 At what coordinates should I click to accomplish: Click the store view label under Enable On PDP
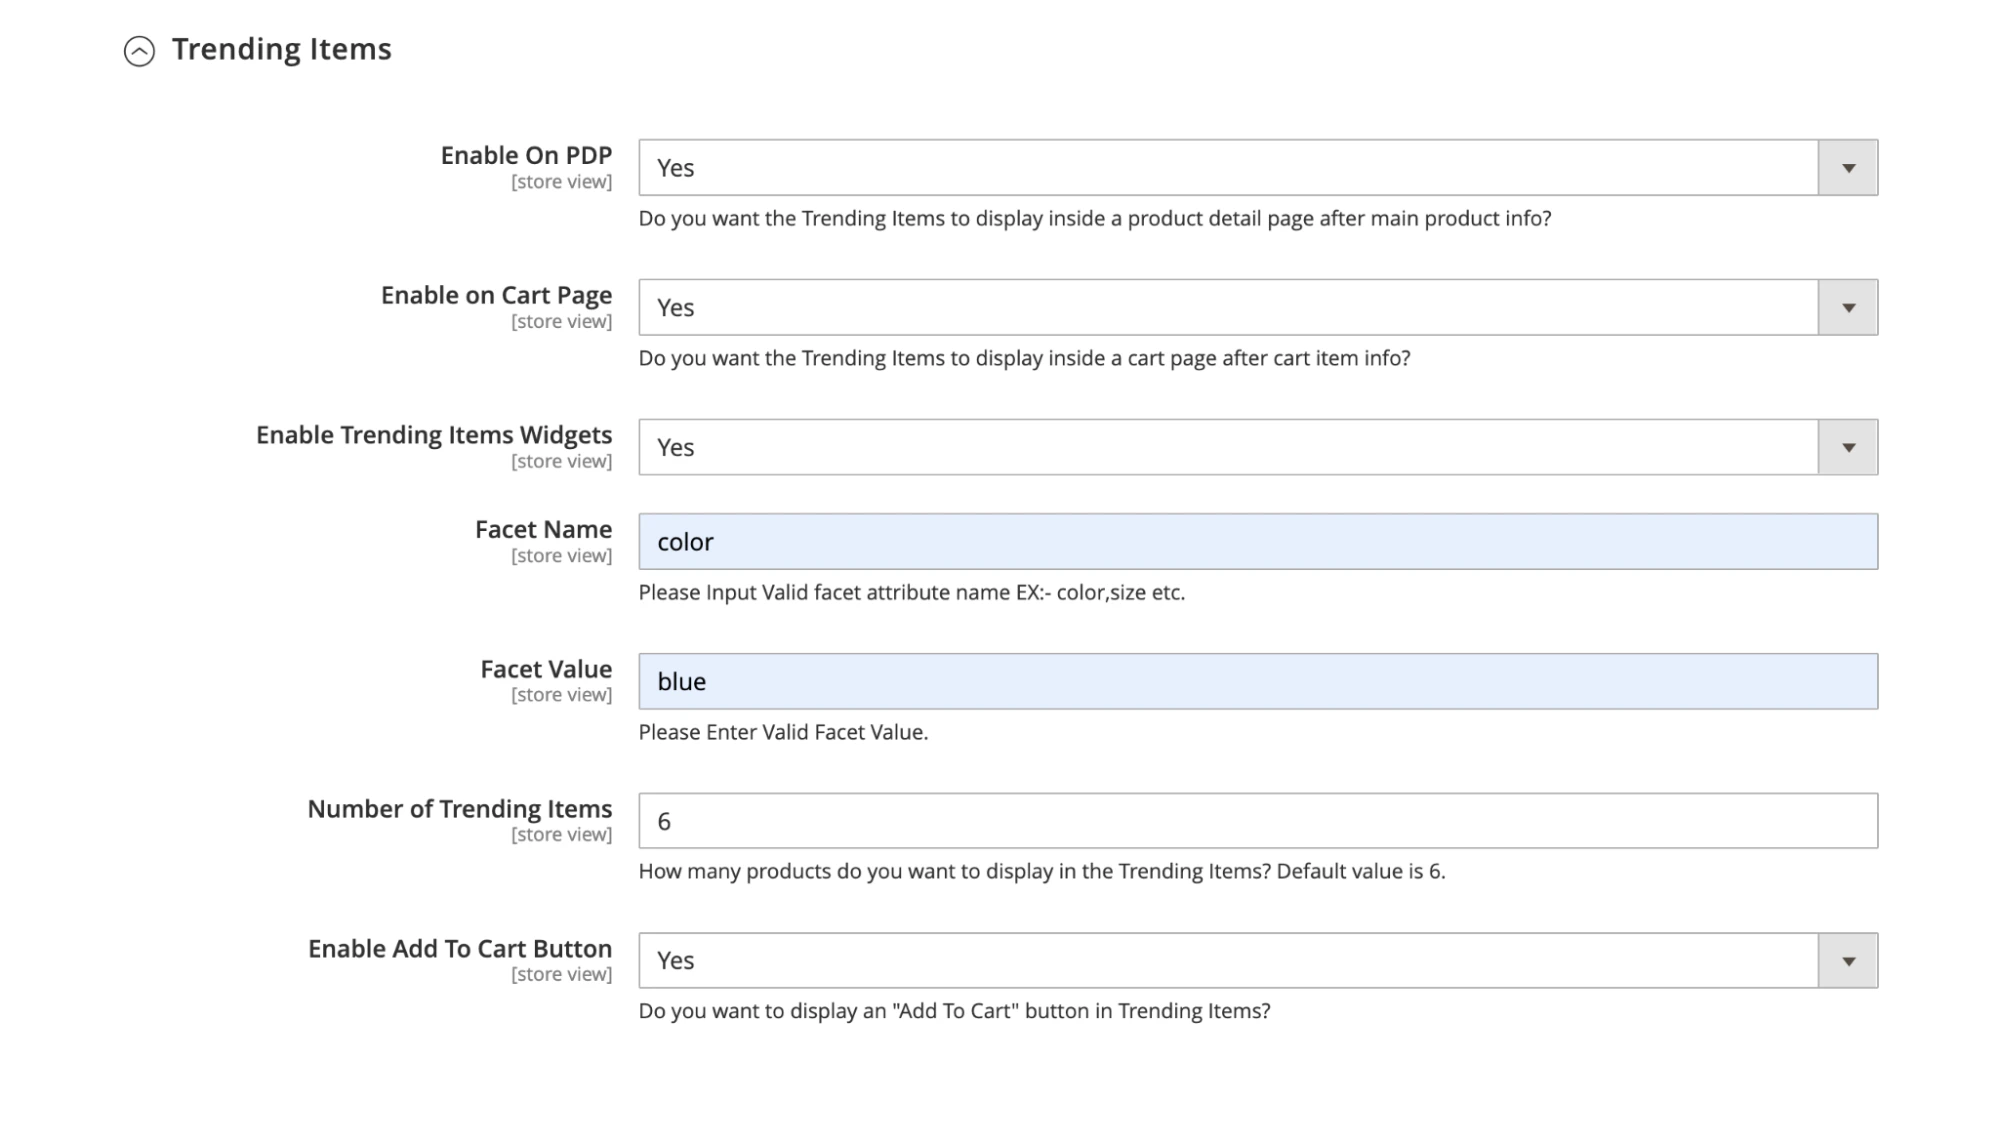562,181
